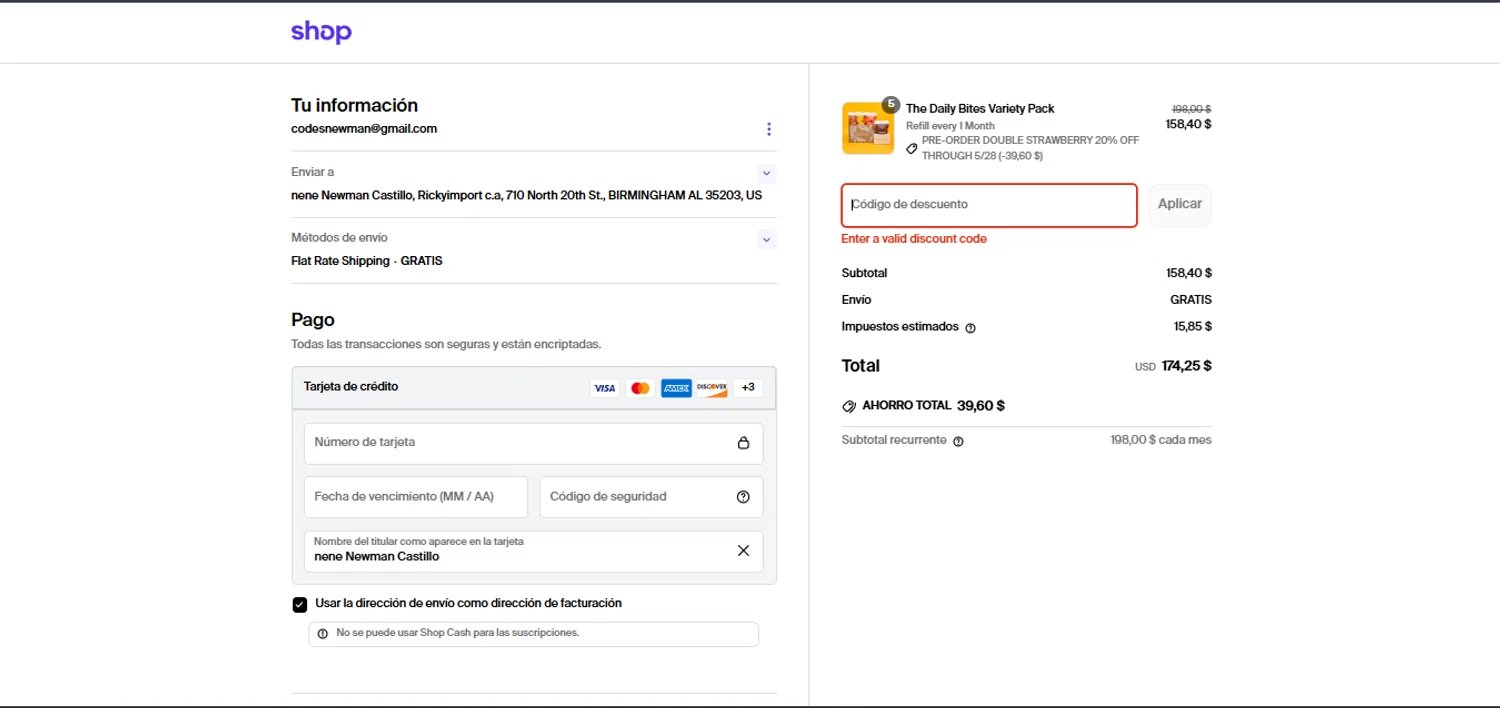The image size is (1500, 708).
Task: Click the Número de tarjeta field
Action: (x=520, y=443)
